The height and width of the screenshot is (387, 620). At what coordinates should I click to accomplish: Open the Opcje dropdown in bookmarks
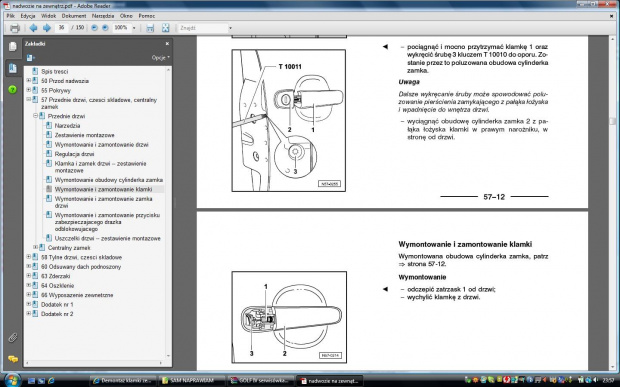[x=161, y=58]
